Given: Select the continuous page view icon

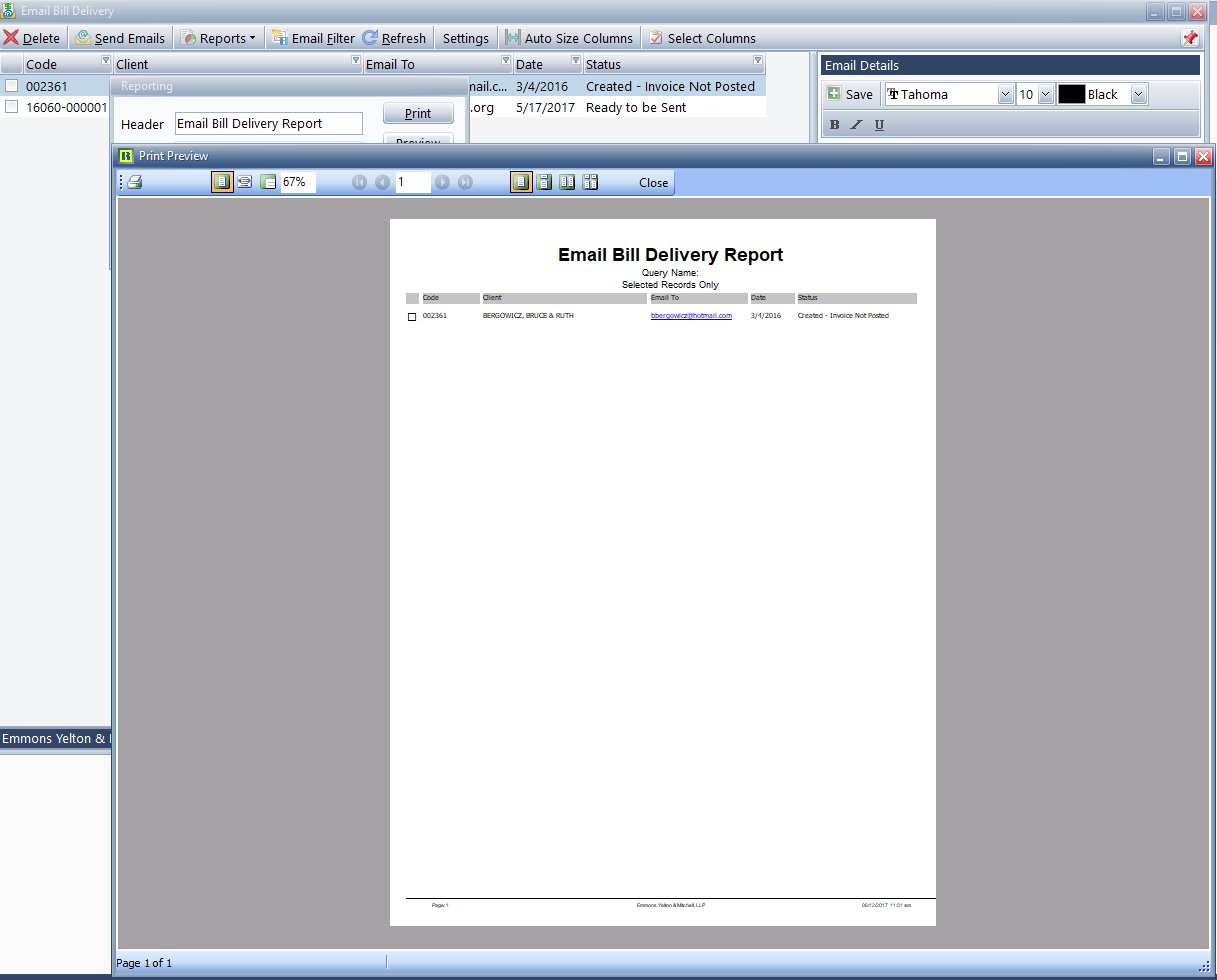Looking at the screenshot, I should pyautogui.click(x=544, y=182).
